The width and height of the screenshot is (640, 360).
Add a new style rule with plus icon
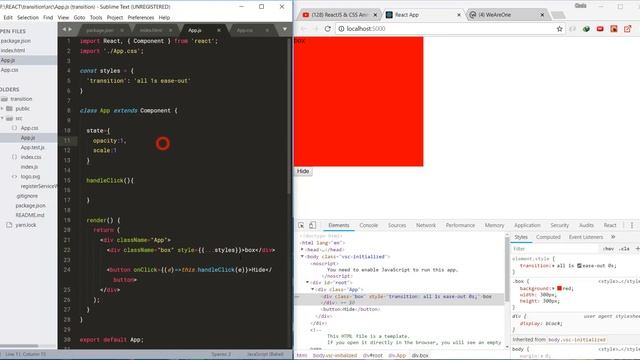[x=637, y=249]
